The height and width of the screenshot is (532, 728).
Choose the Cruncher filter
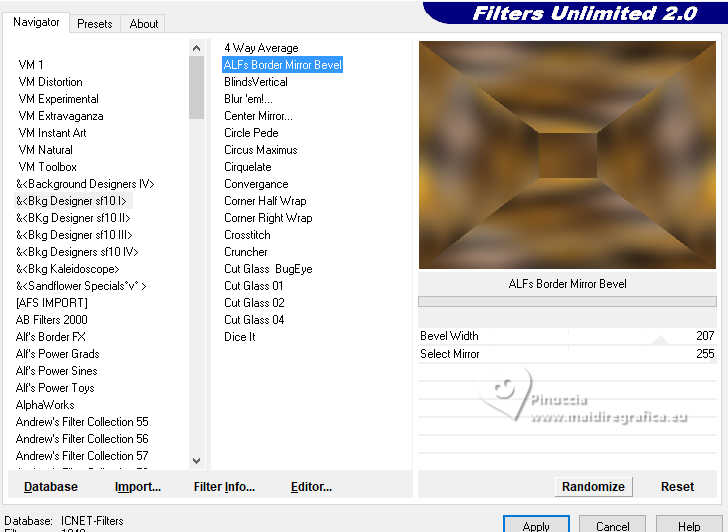pyautogui.click(x=246, y=252)
